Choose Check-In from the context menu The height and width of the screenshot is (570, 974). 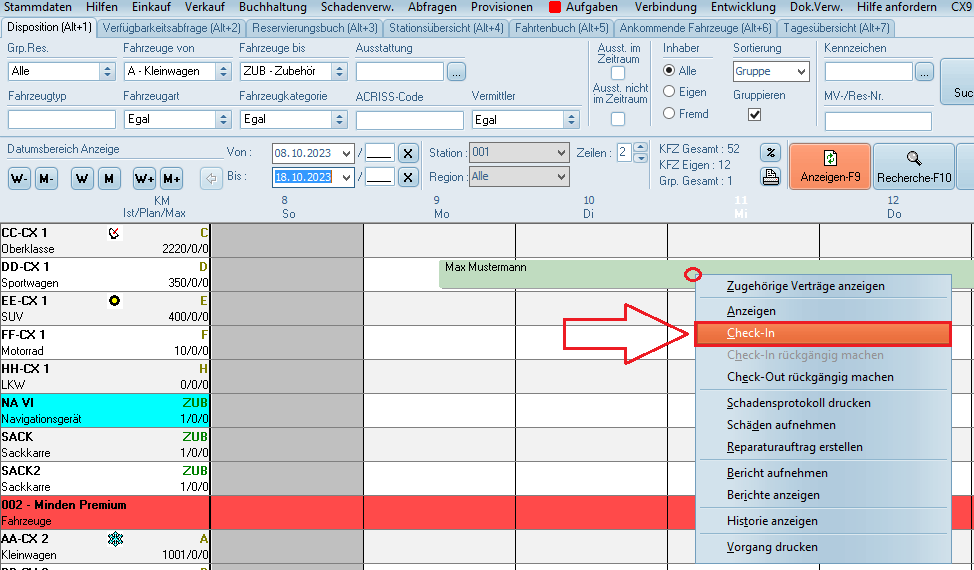[x=820, y=334]
